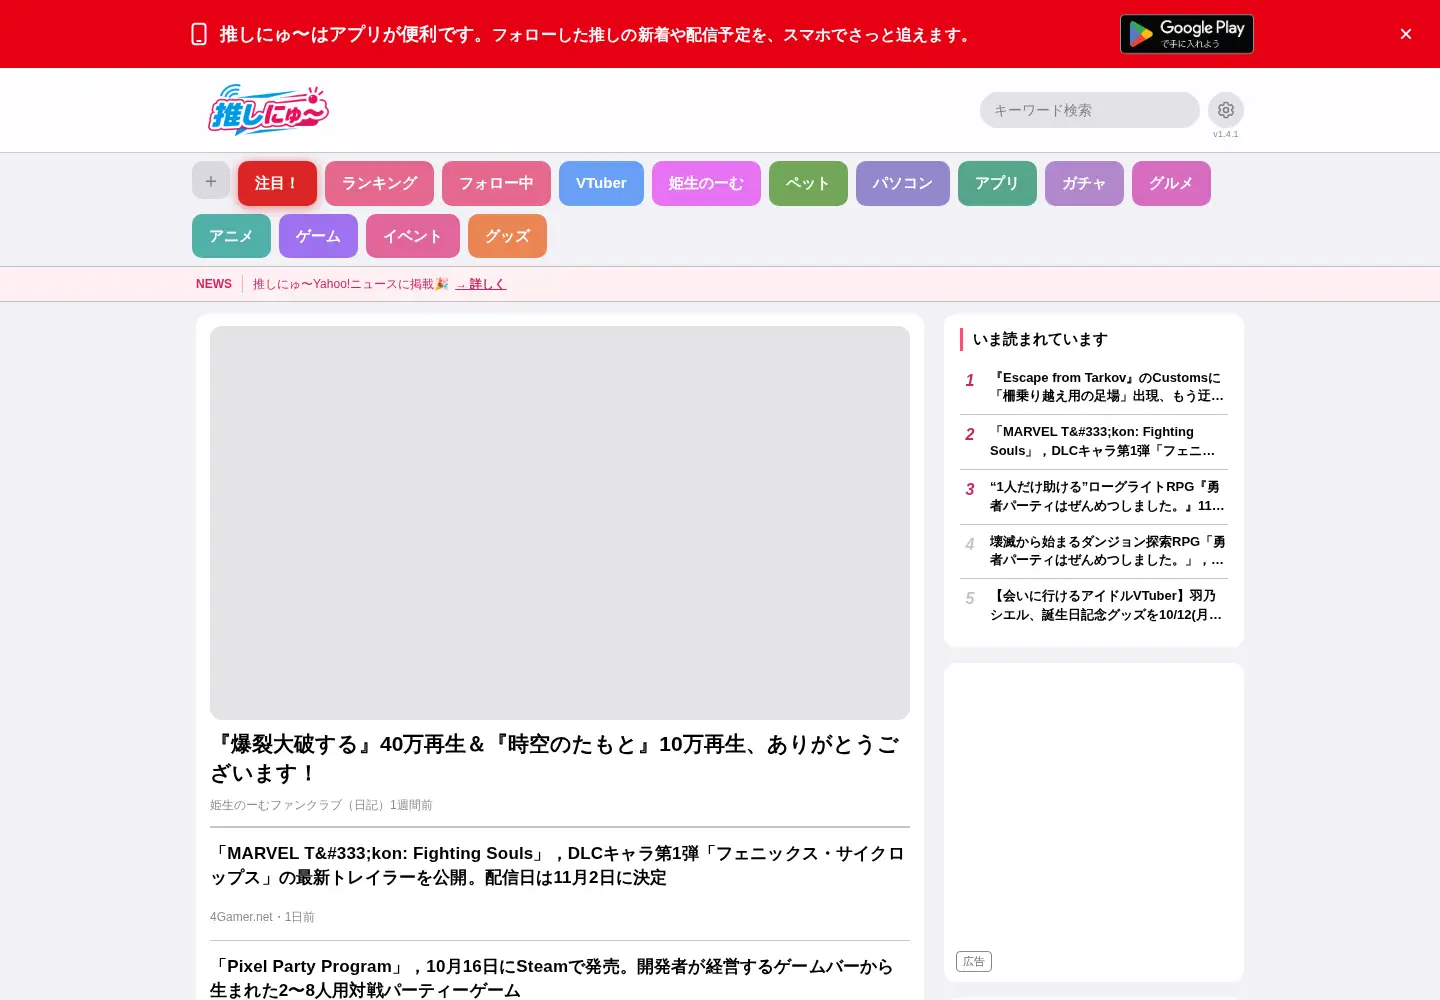The height and width of the screenshot is (1000, 1440).
Task: Select the グルメ category
Action: point(1171,183)
